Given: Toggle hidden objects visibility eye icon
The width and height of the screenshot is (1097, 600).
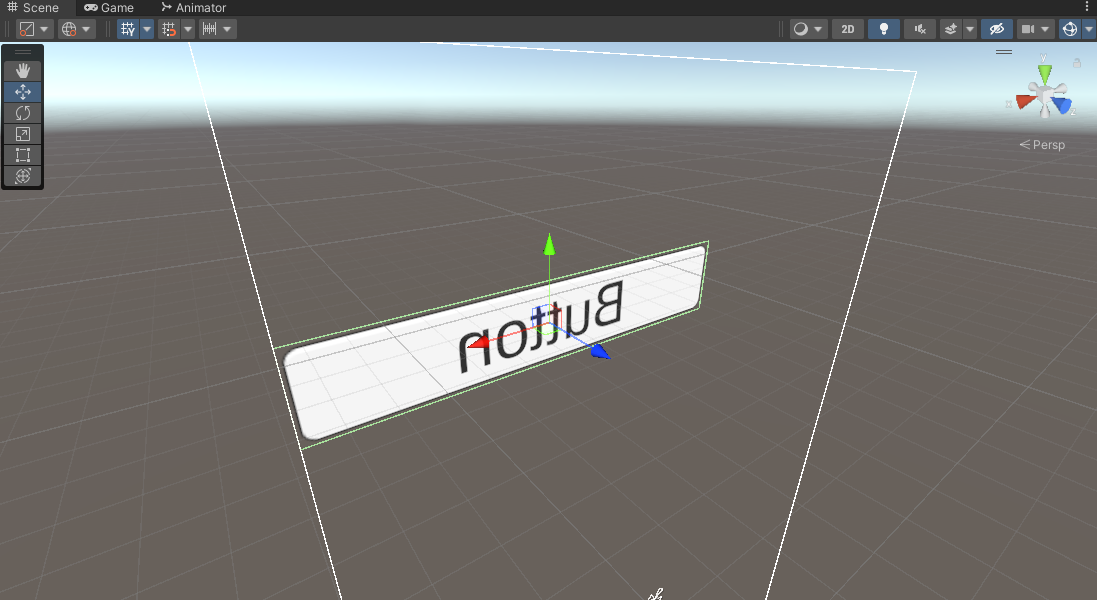Looking at the screenshot, I should 996,29.
